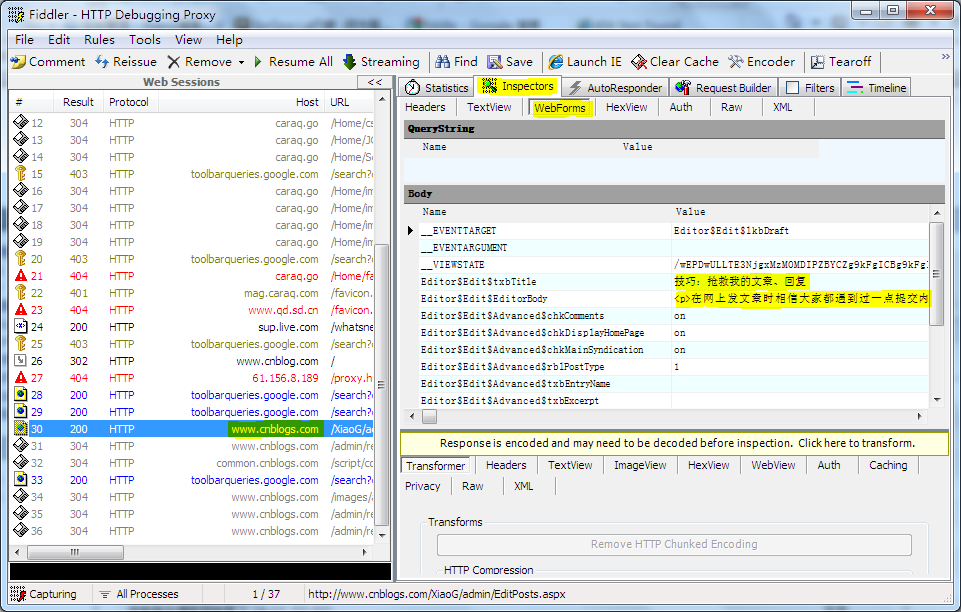The width and height of the screenshot is (961, 612).
Task: Click the sessions list horizontal scrollbar thumb
Action: [75, 553]
